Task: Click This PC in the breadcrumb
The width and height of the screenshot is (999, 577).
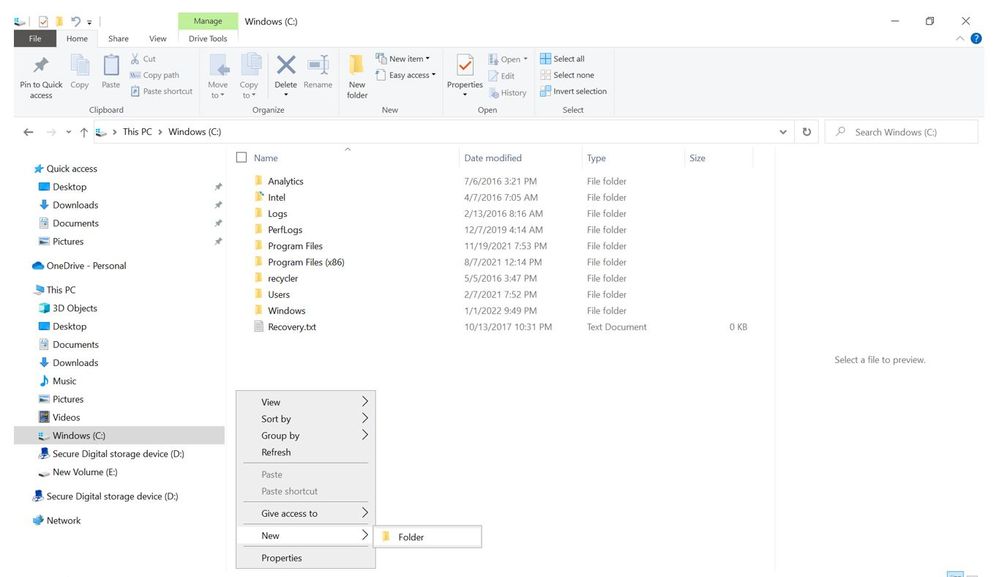Action: point(138,132)
